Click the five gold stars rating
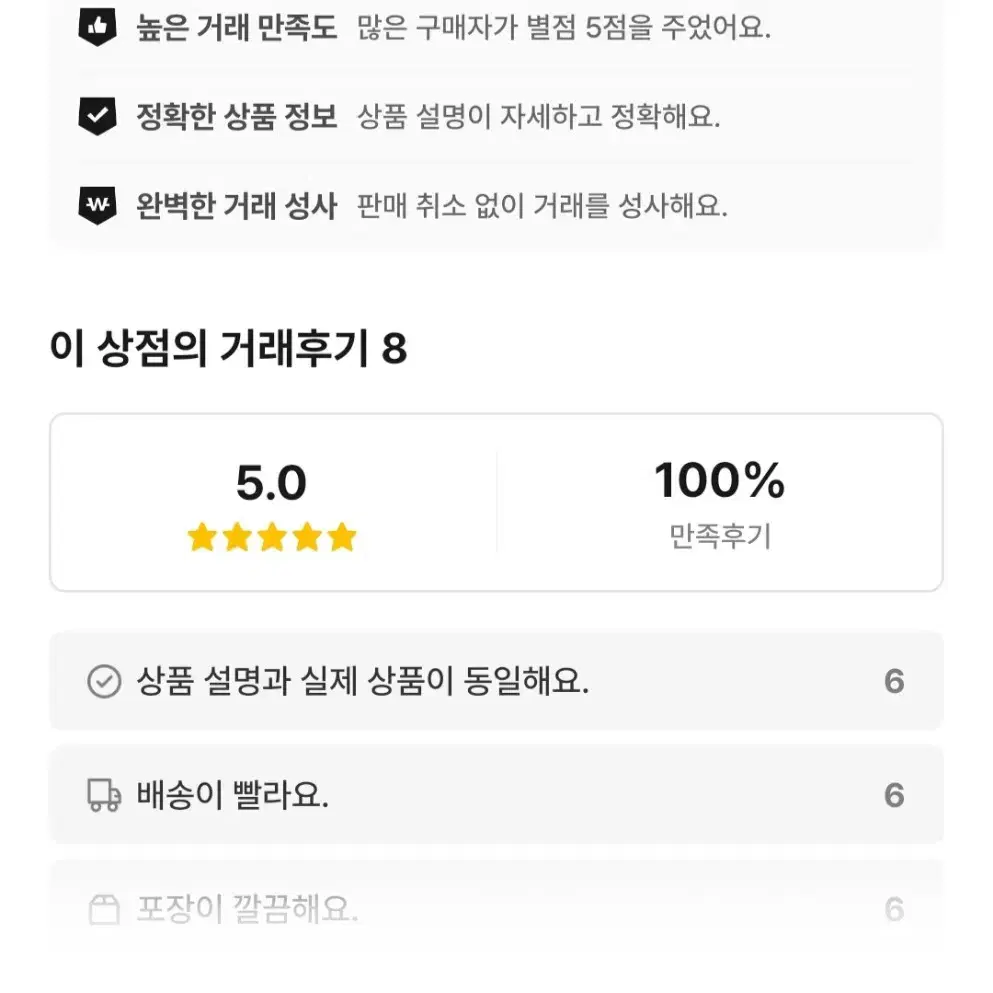The image size is (993, 993). tap(272, 537)
